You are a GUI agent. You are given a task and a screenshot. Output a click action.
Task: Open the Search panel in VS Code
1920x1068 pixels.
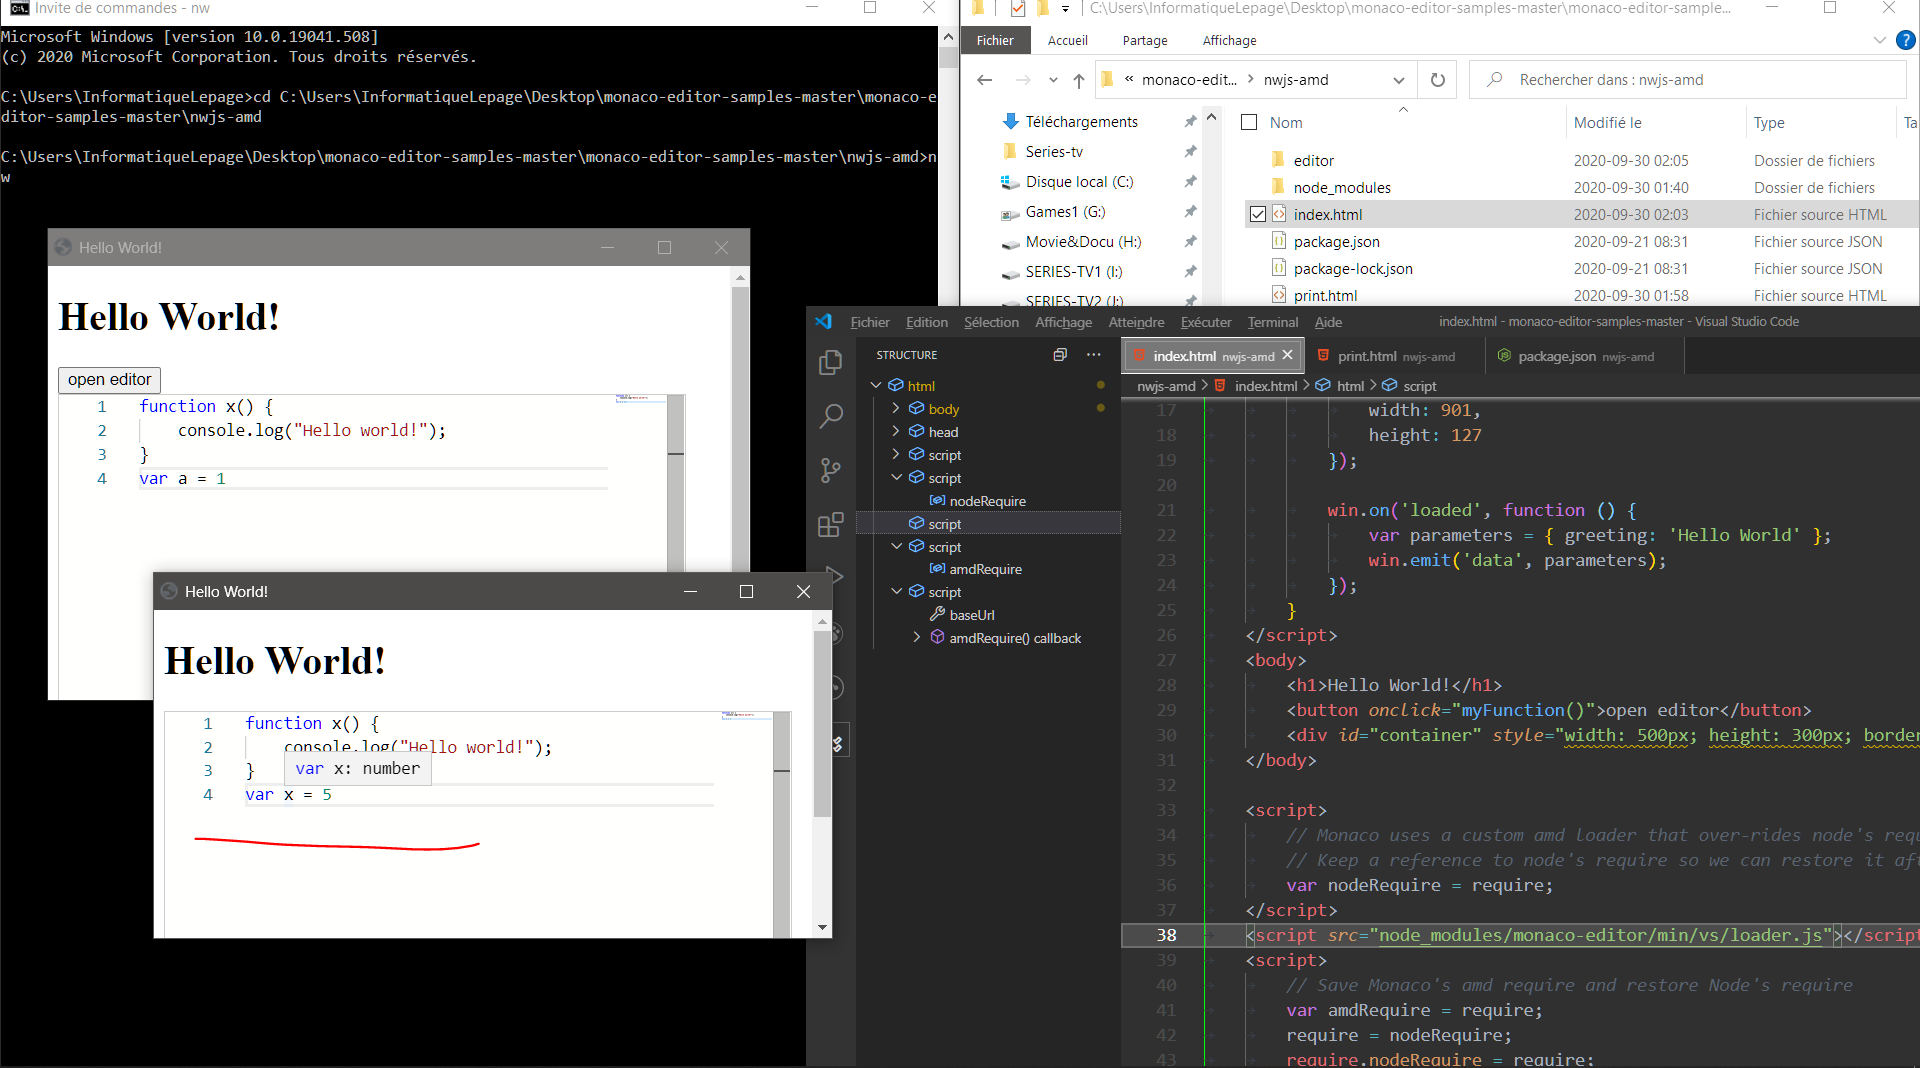pos(830,415)
